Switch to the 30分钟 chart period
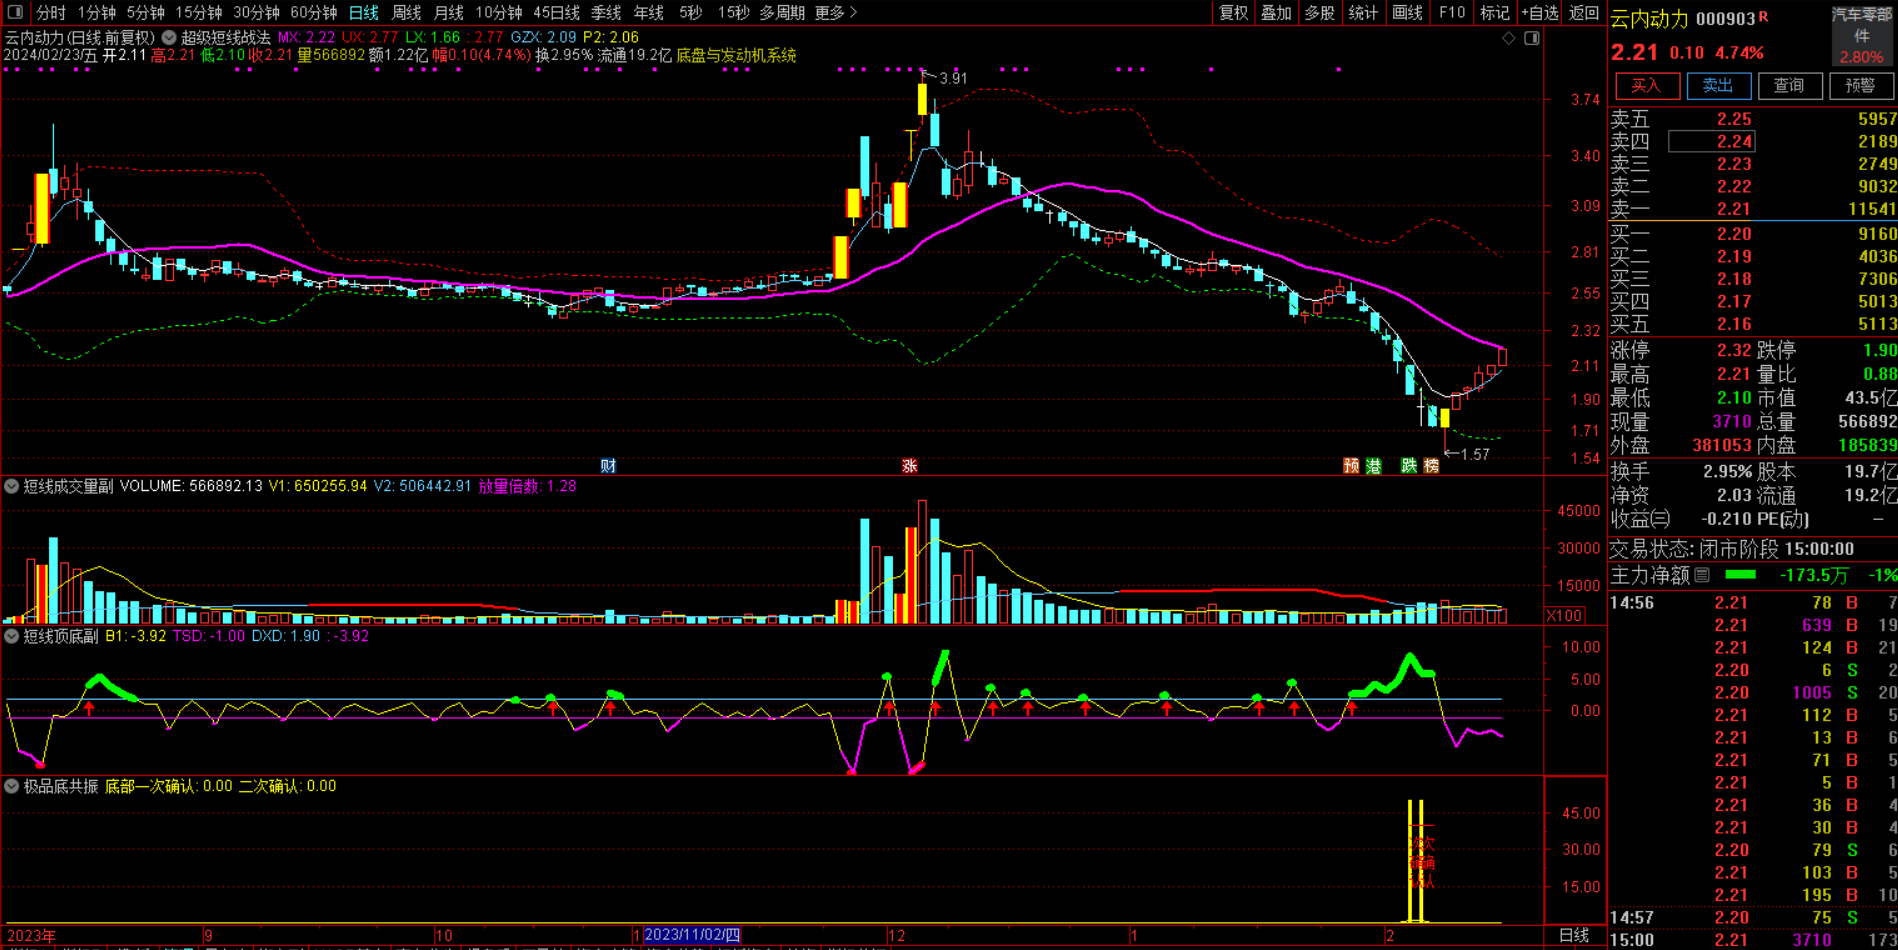The height and width of the screenshot is (950, 1898). click(256, 12)
